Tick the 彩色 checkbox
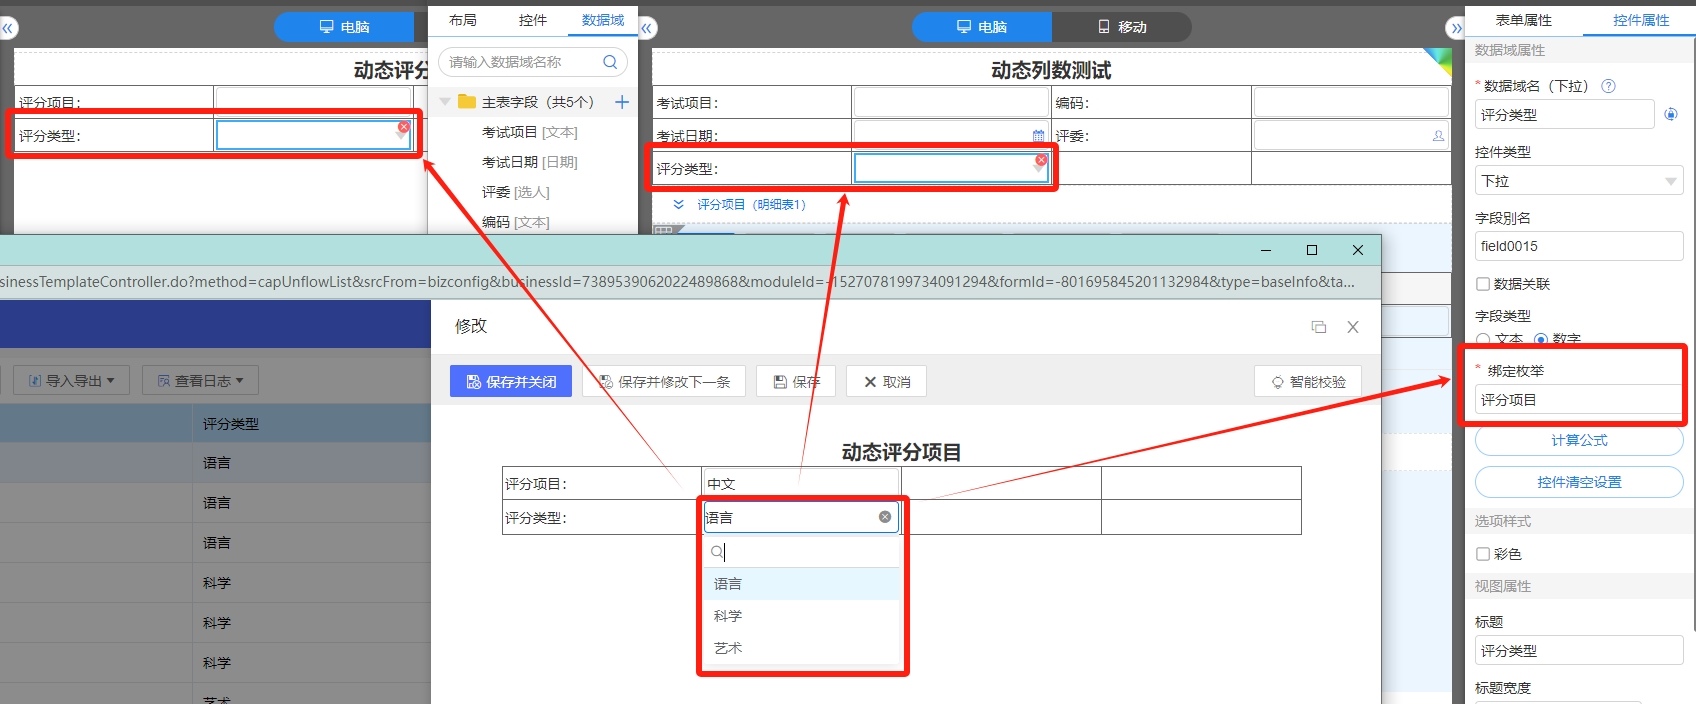The image size is (1696, 704). (1483, 554)
